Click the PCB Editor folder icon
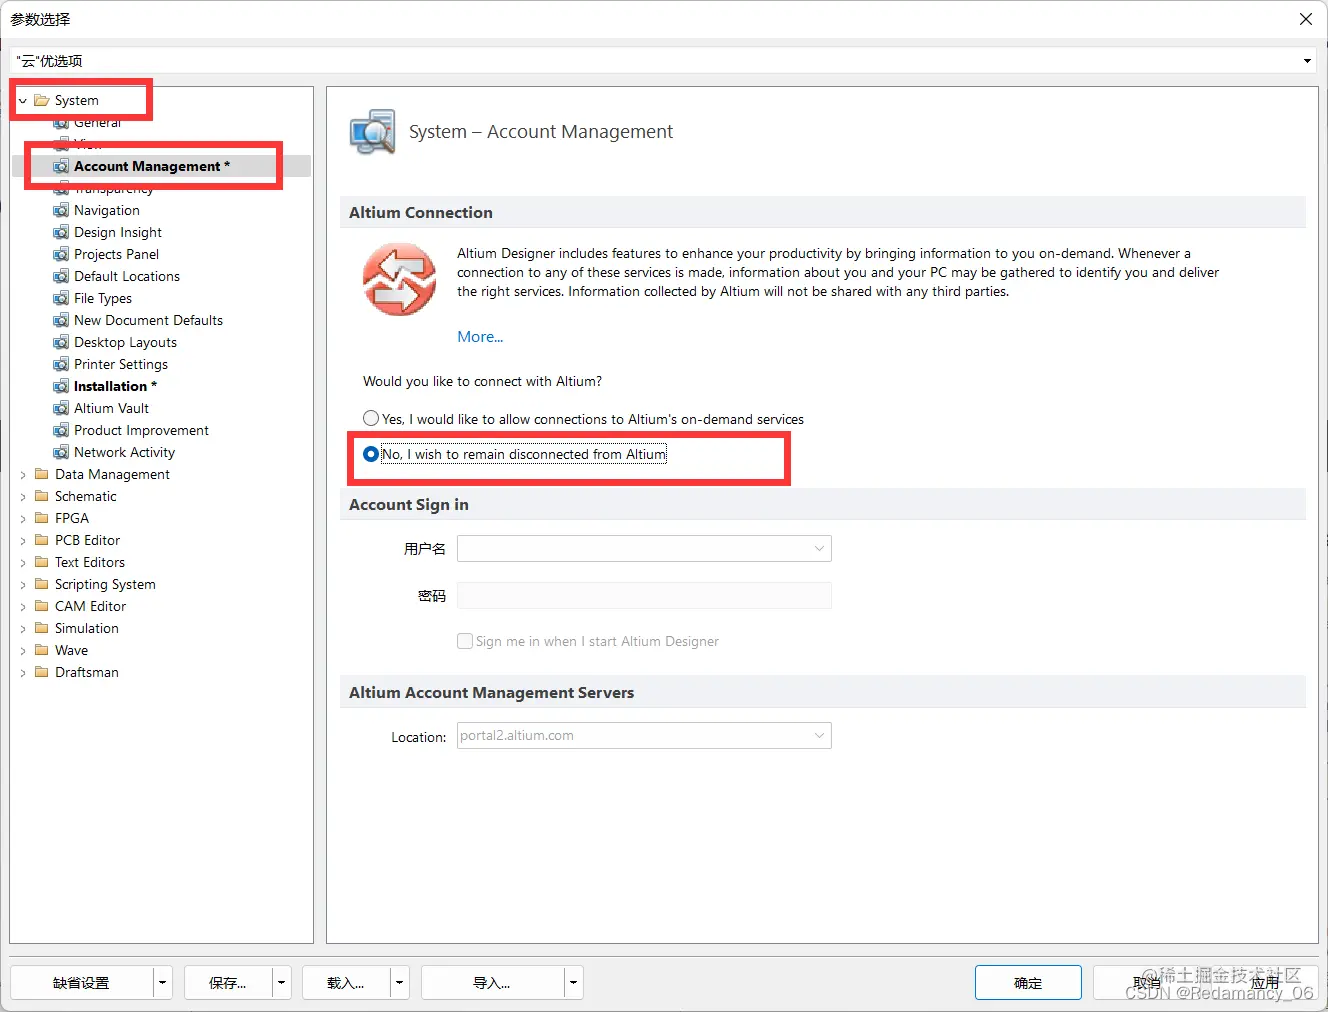 tap(42, 540)
